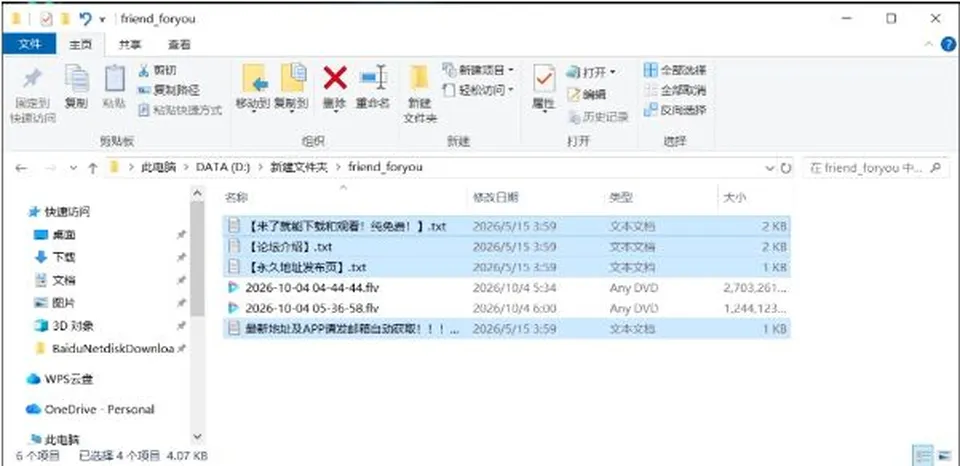The width and height of the screenshot is (960, 466).
Task: Select the 最新地址及APP text file
Action: point(507,328)
